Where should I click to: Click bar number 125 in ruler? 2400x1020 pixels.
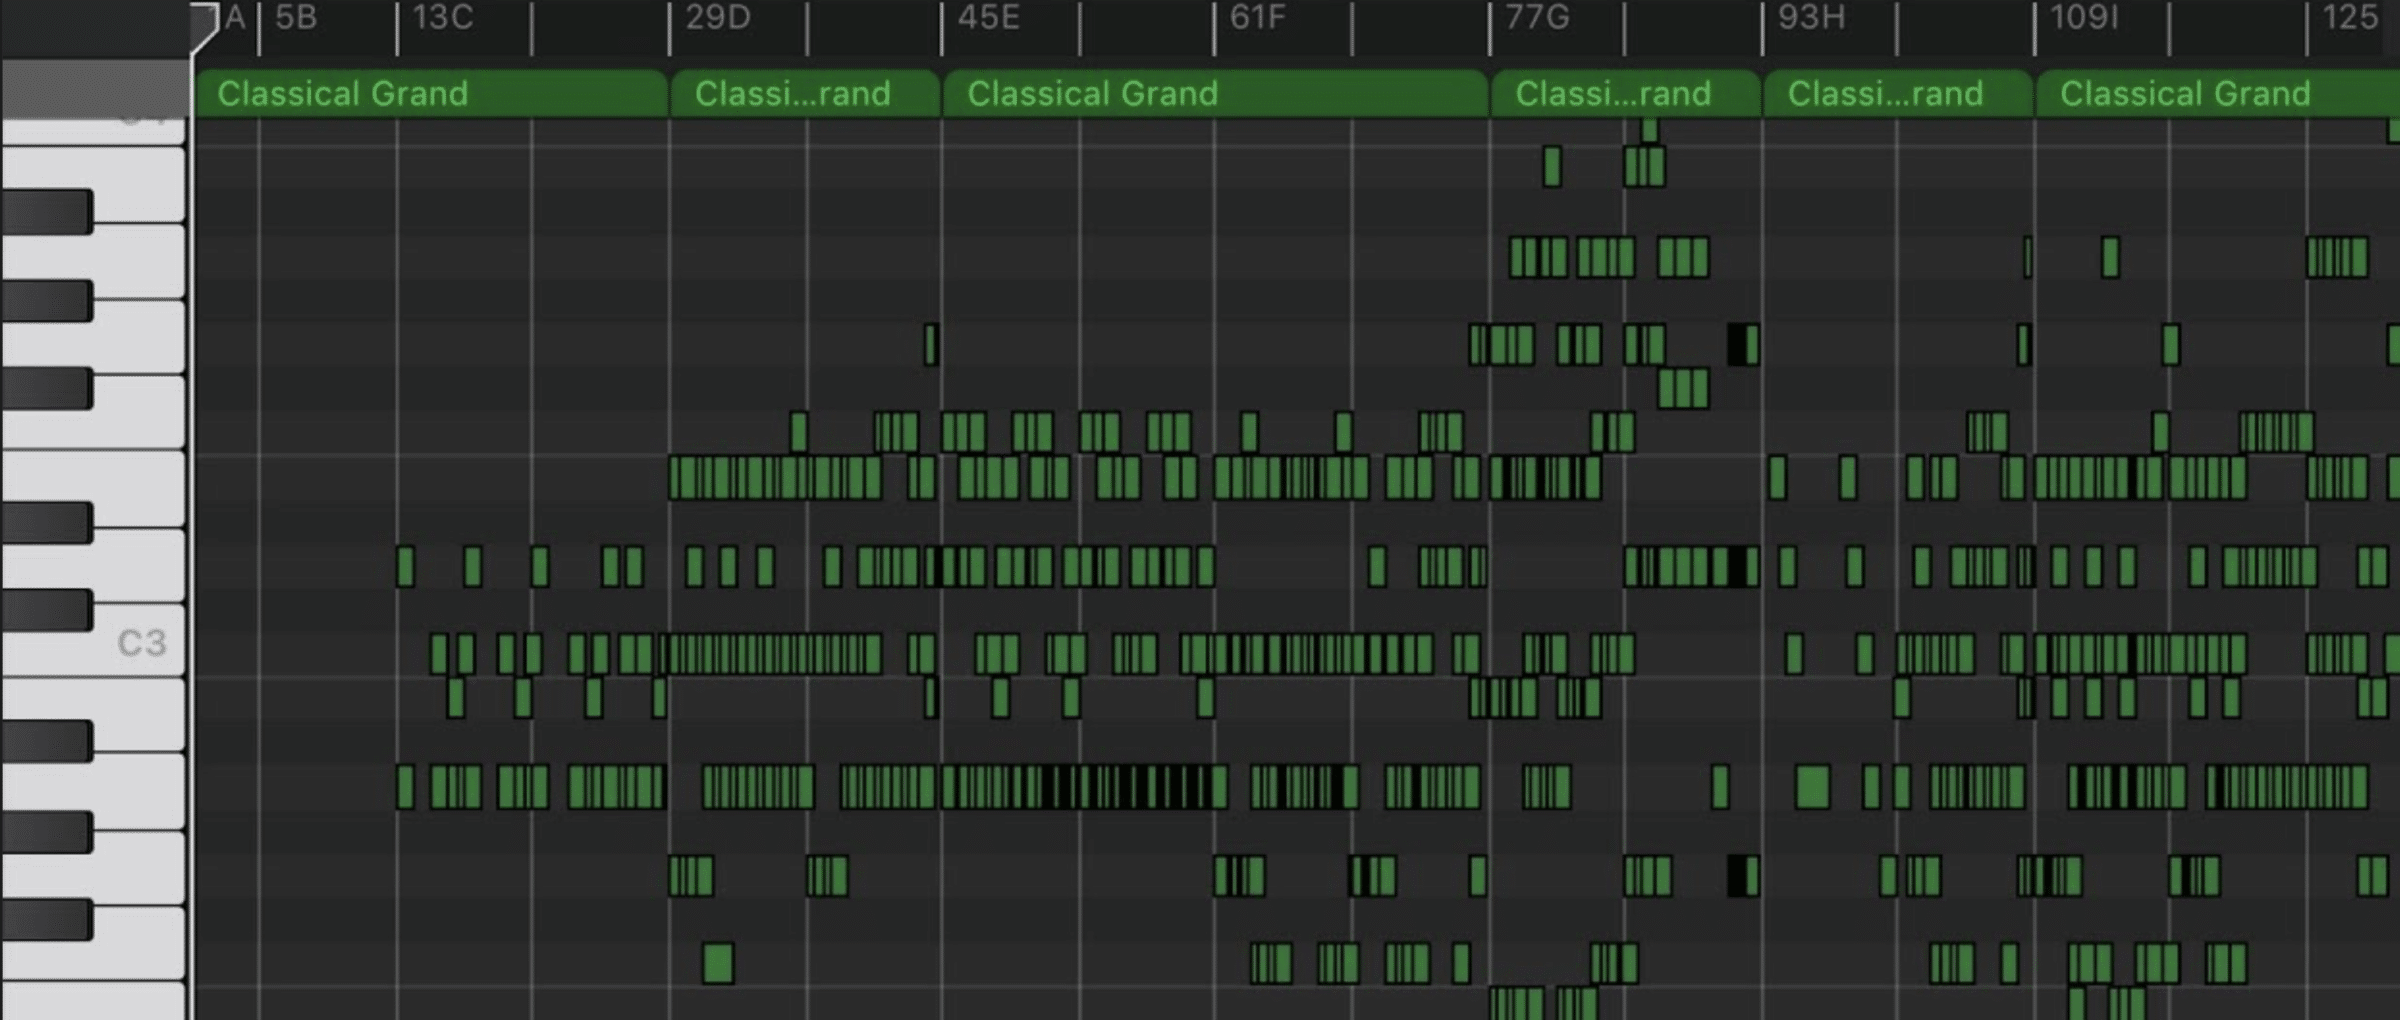[x=2350, y=18]
